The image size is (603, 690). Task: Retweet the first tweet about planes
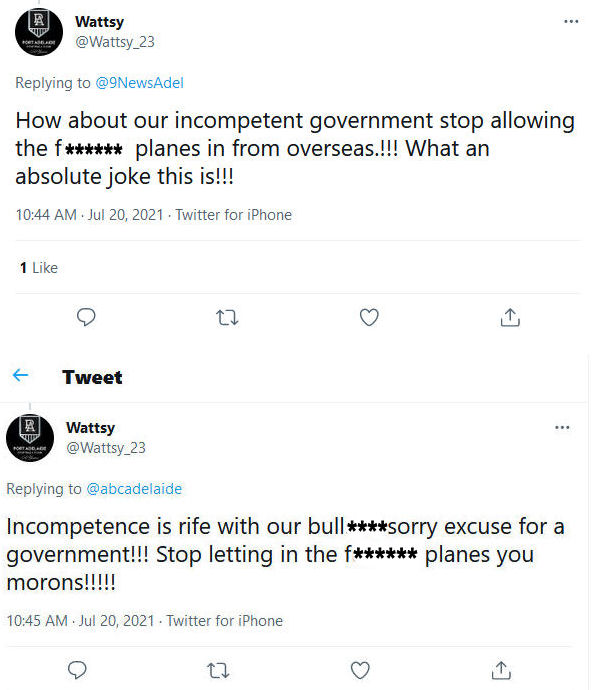[228, 317]
